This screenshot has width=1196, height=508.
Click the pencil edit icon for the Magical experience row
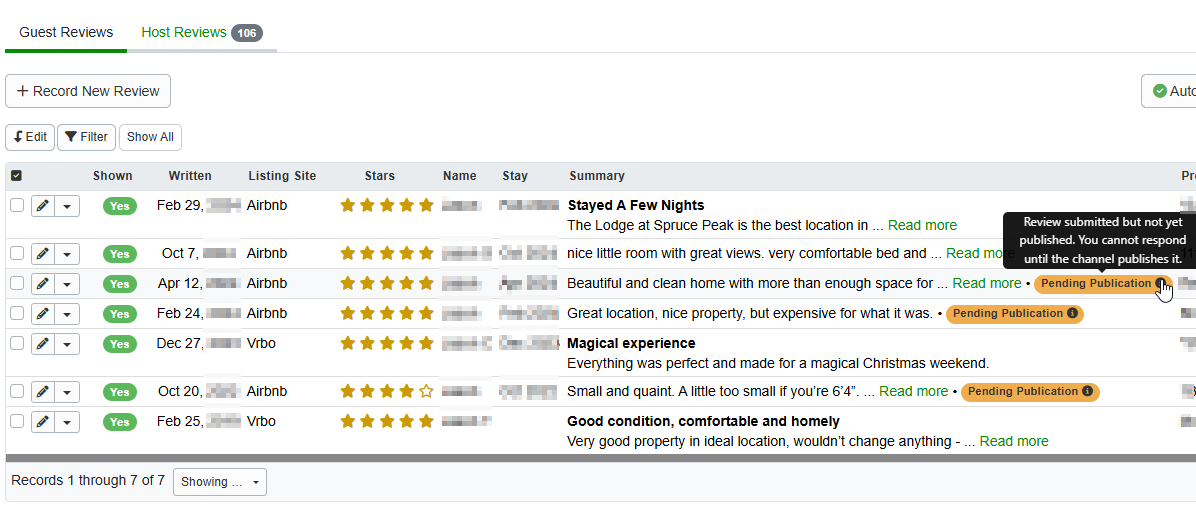click(x=42, y=343)
